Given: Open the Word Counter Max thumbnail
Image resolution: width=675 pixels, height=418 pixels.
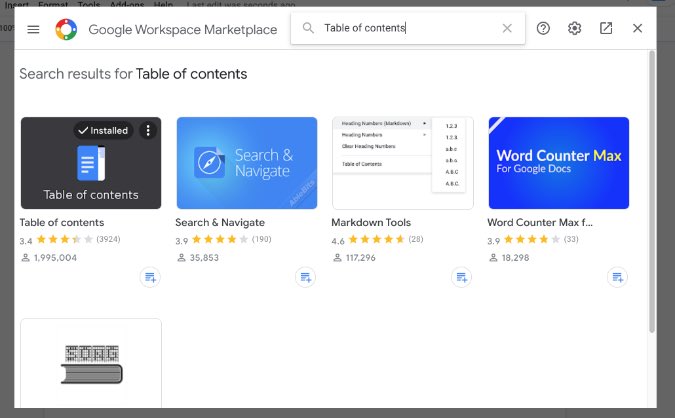Looking at the screenshot, I should click(559, 163).
